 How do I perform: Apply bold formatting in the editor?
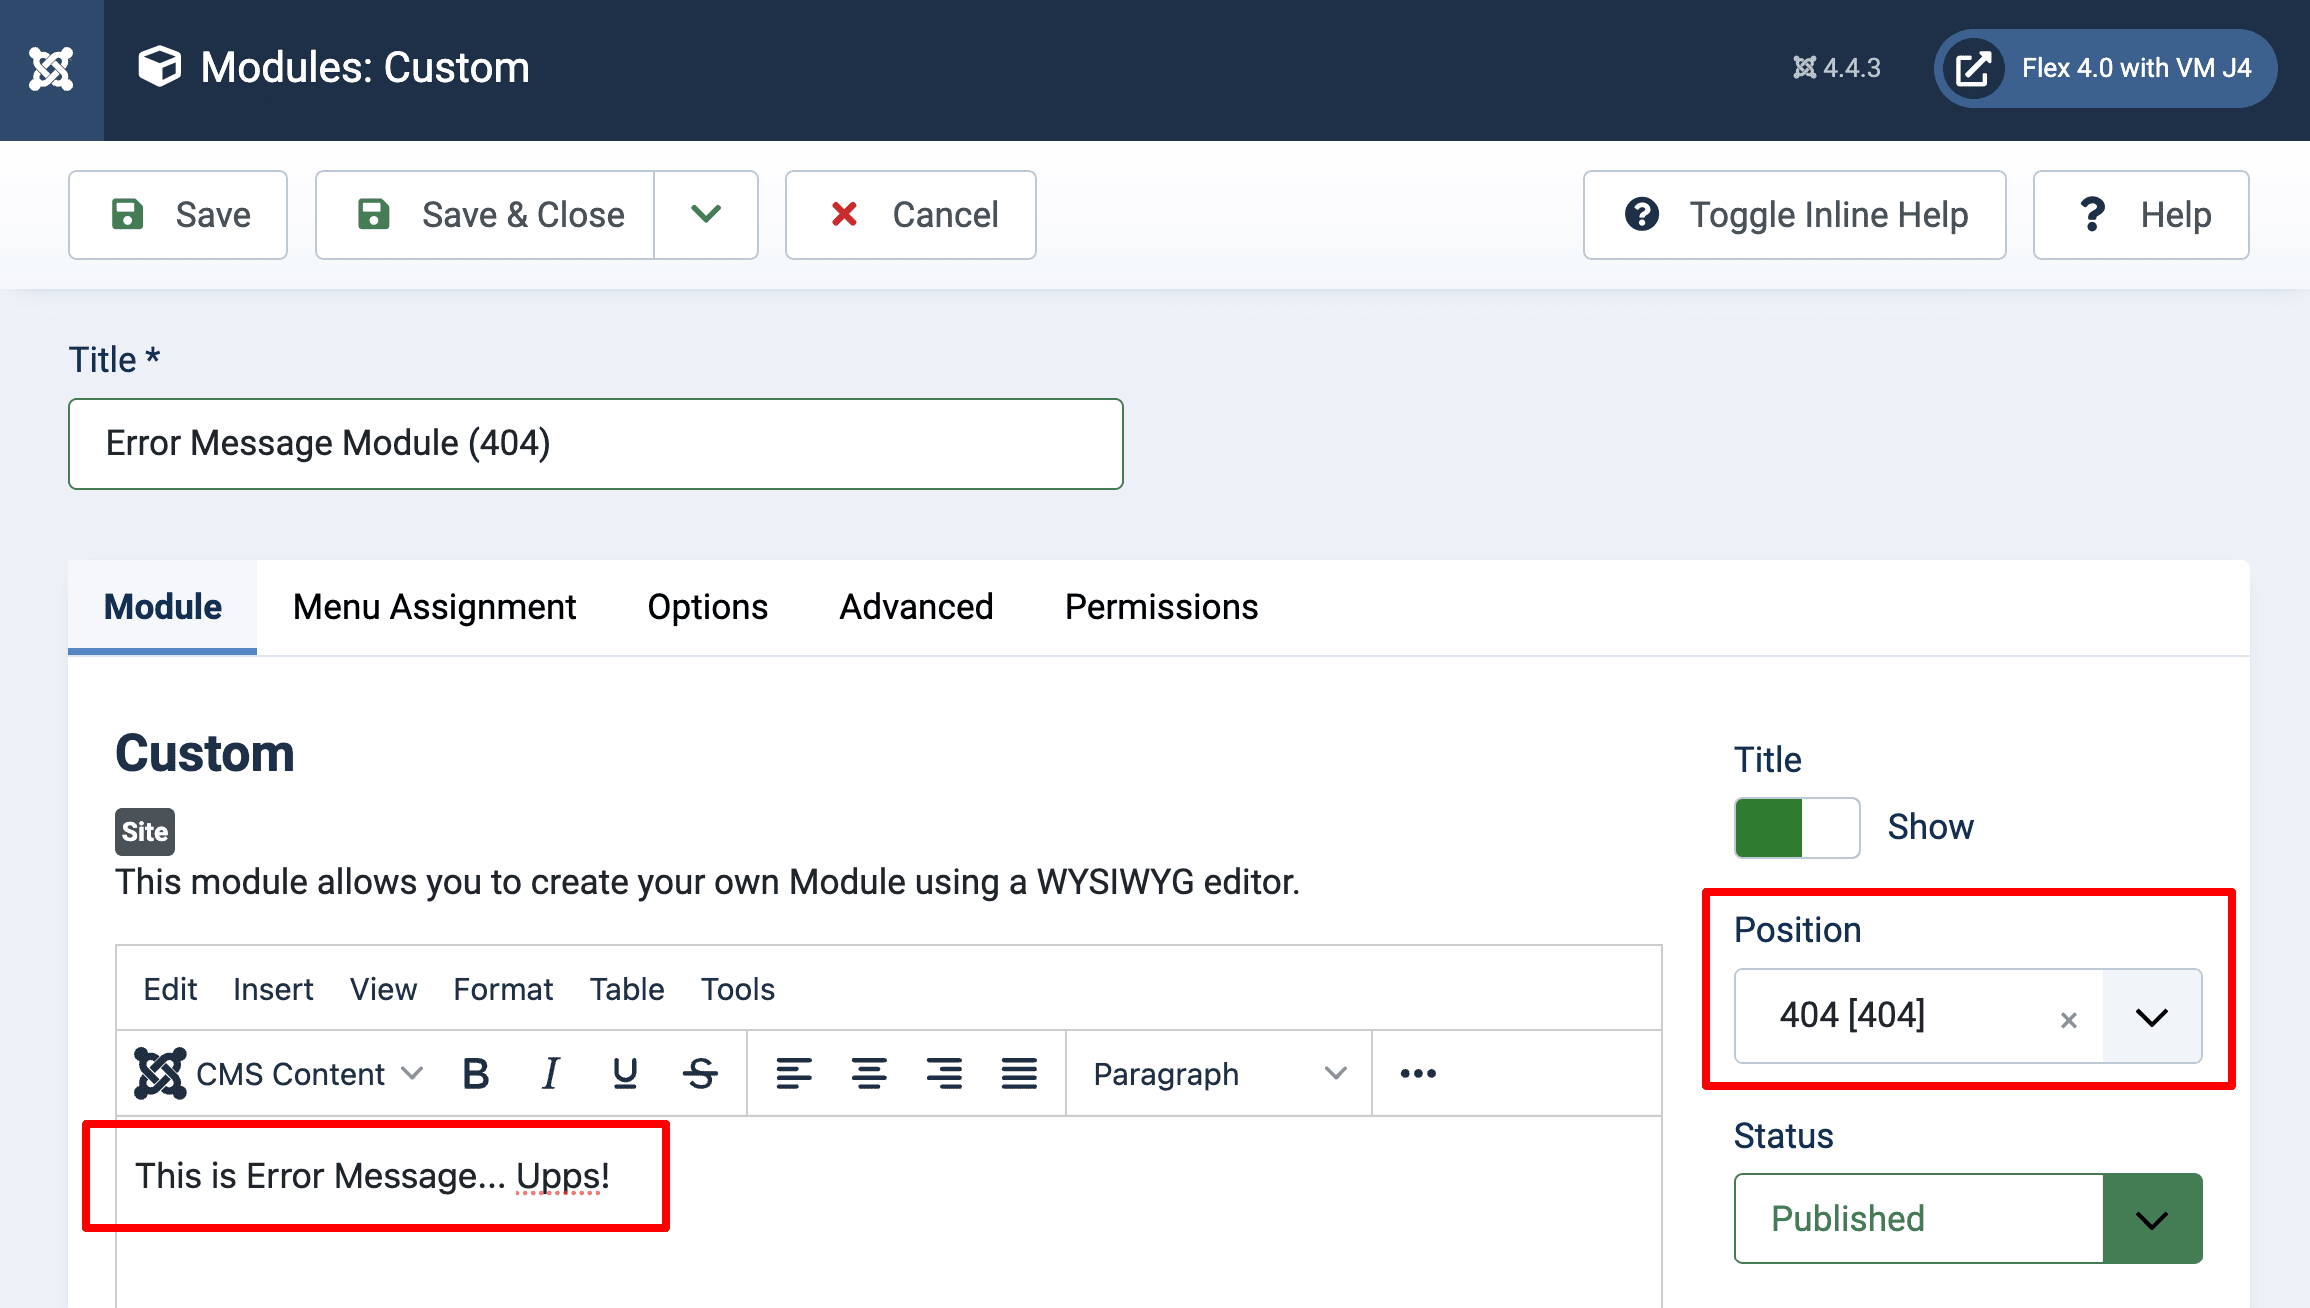point(475,1073)
